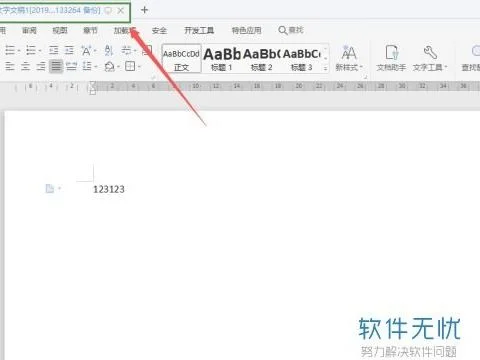480x360 pixels.
Task: Expand the Chinese layout dropdown arrow
Action: pyautogui.click(x=95, y=51)
